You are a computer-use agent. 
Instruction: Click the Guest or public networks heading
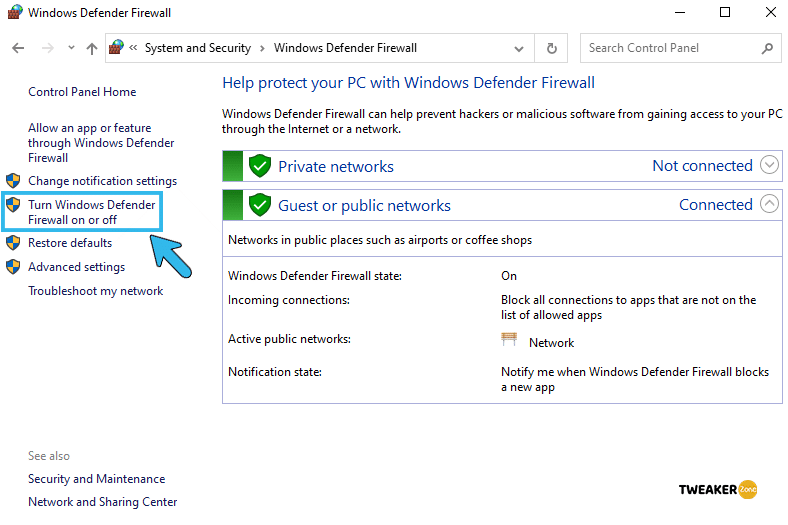tap(364, 205)
